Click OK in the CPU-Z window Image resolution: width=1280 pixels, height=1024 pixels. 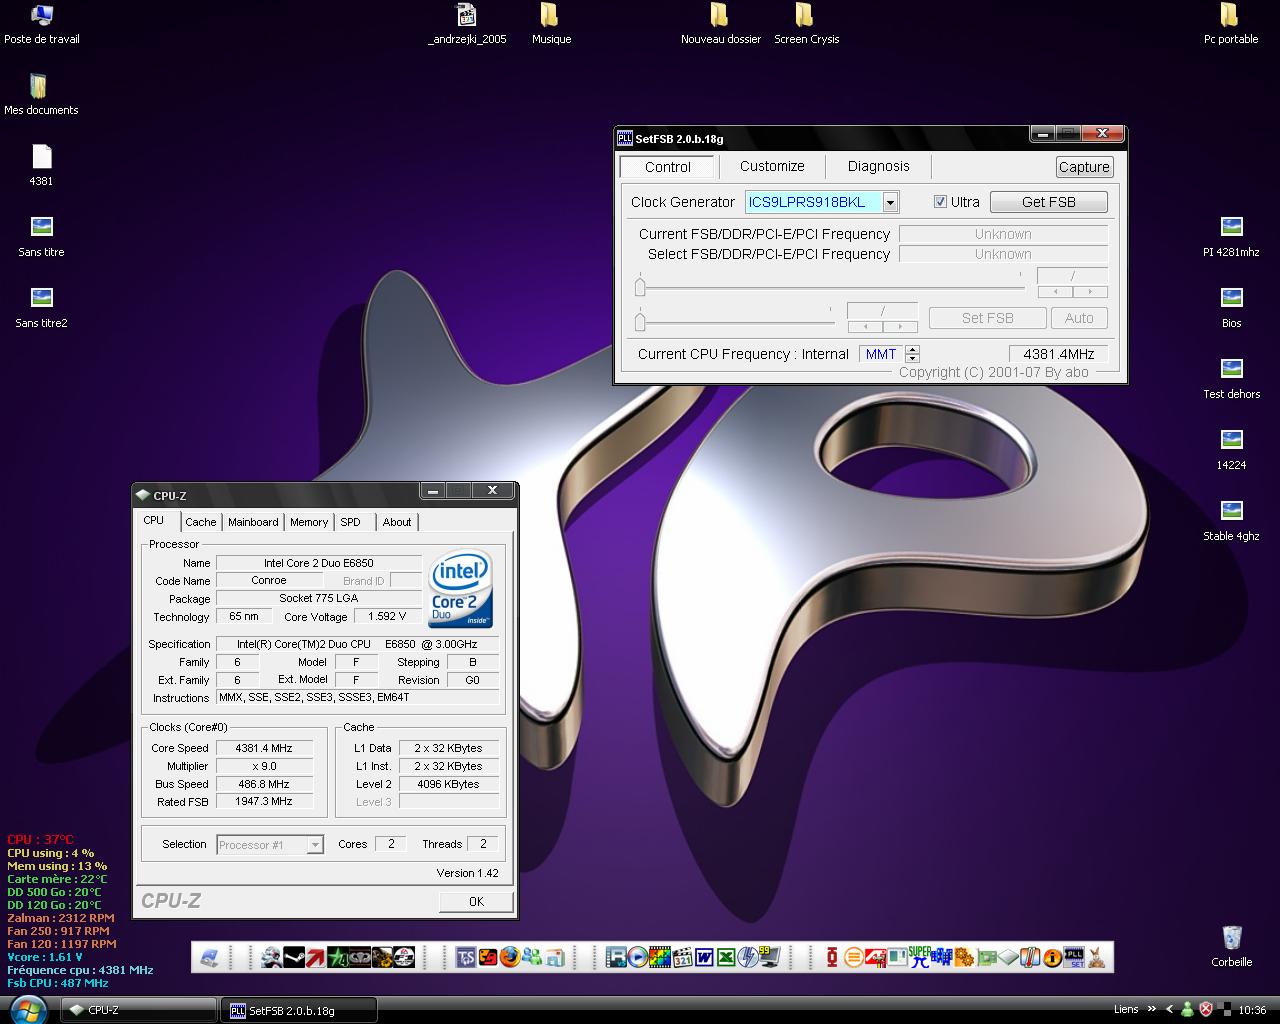(x=476, y=901)
